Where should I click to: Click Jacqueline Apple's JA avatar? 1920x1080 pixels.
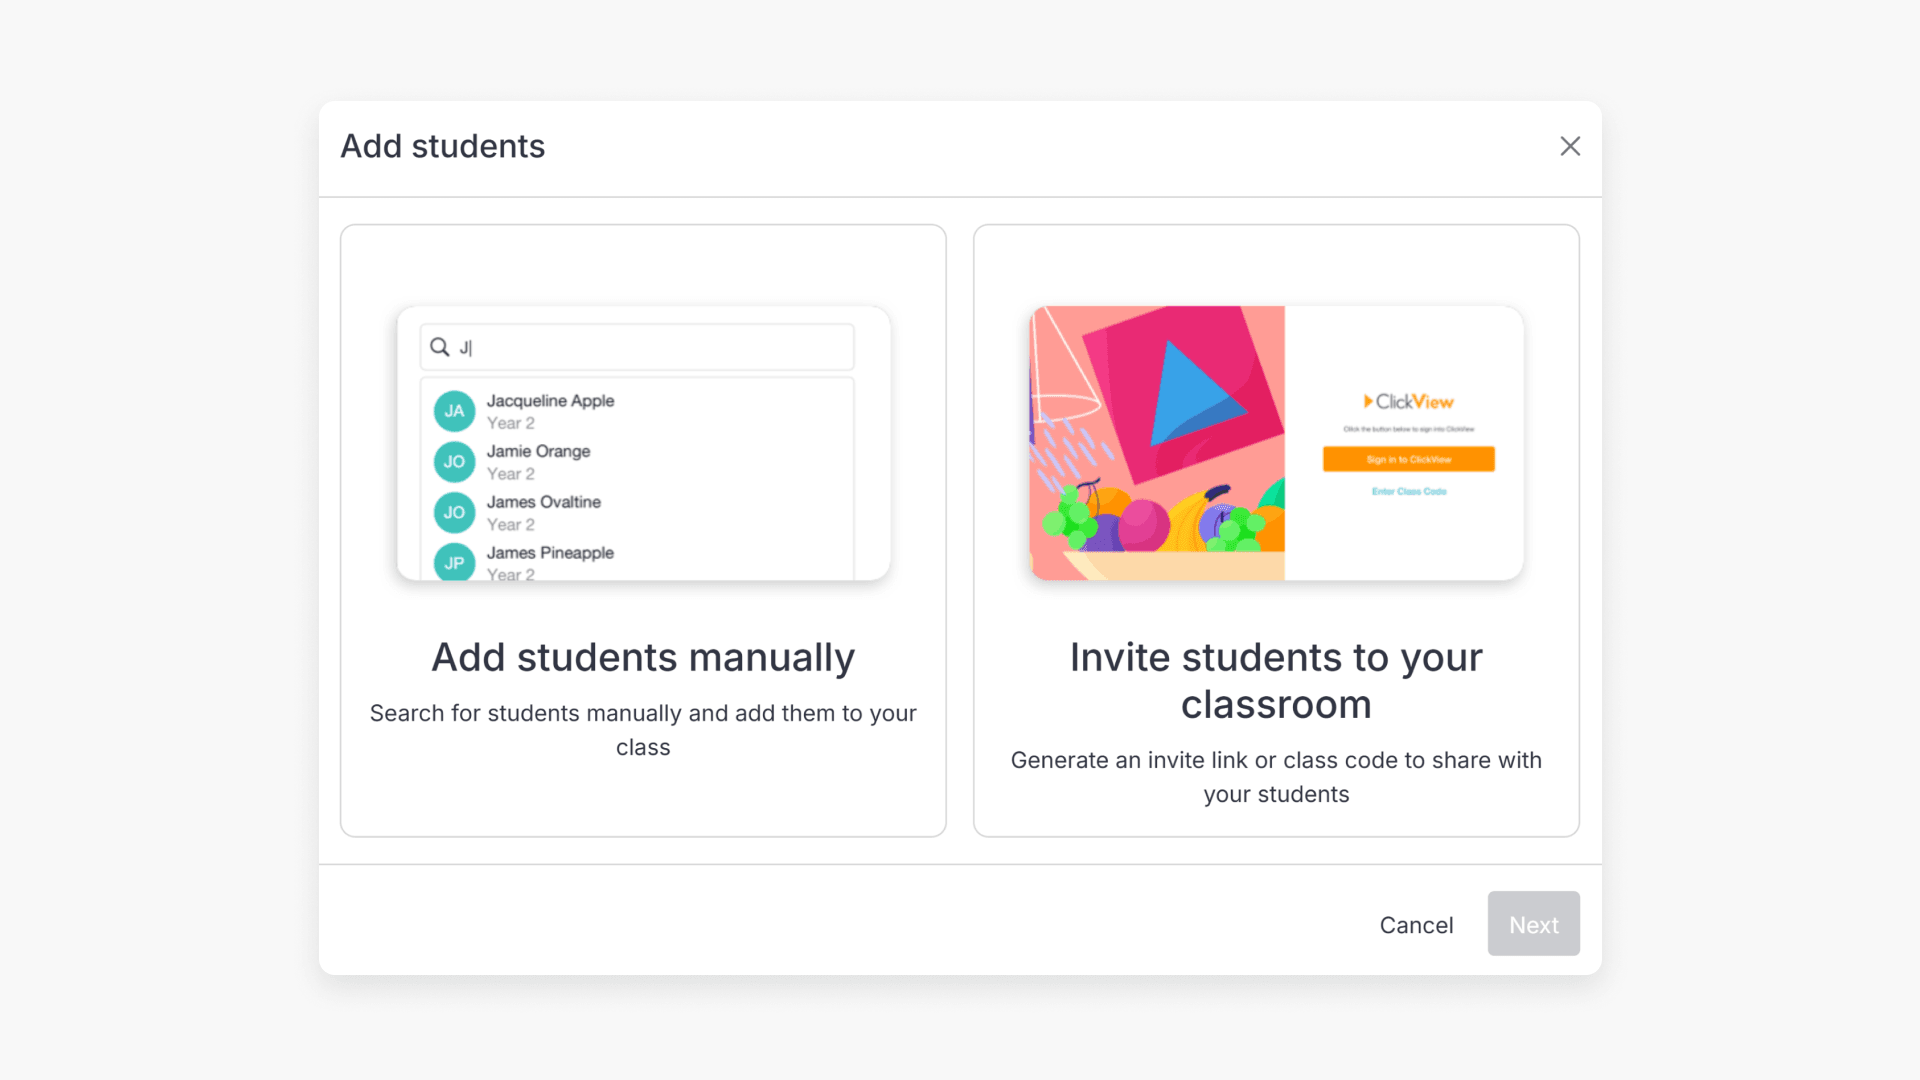[x=454, y=411]
